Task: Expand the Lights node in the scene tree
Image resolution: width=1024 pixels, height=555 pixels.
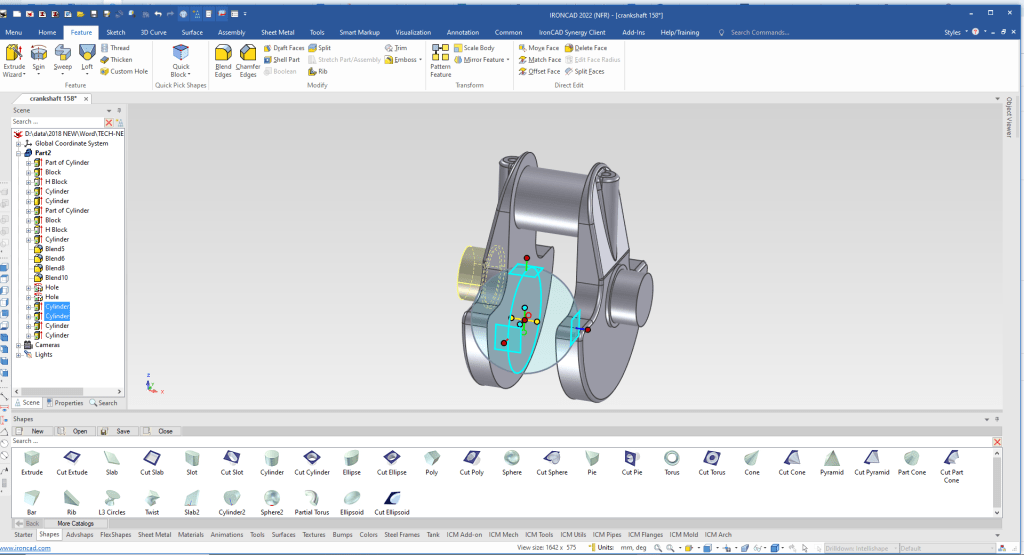Action: pos(19,354)
